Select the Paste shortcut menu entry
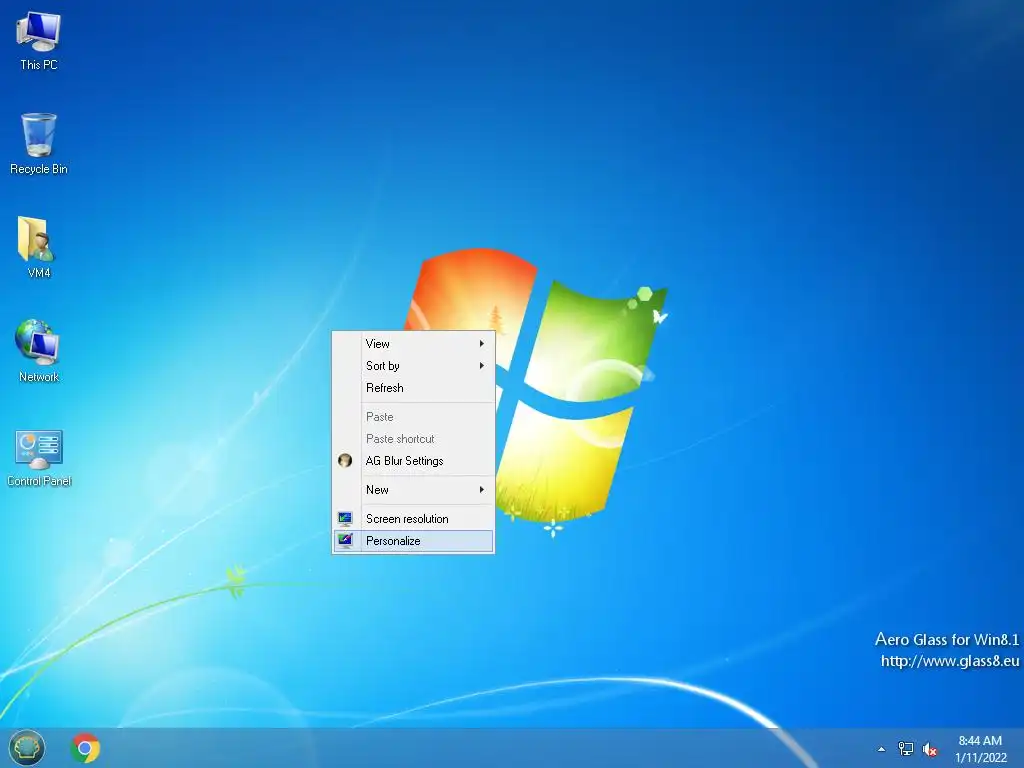1024x768 pixels. pos(413,439)
